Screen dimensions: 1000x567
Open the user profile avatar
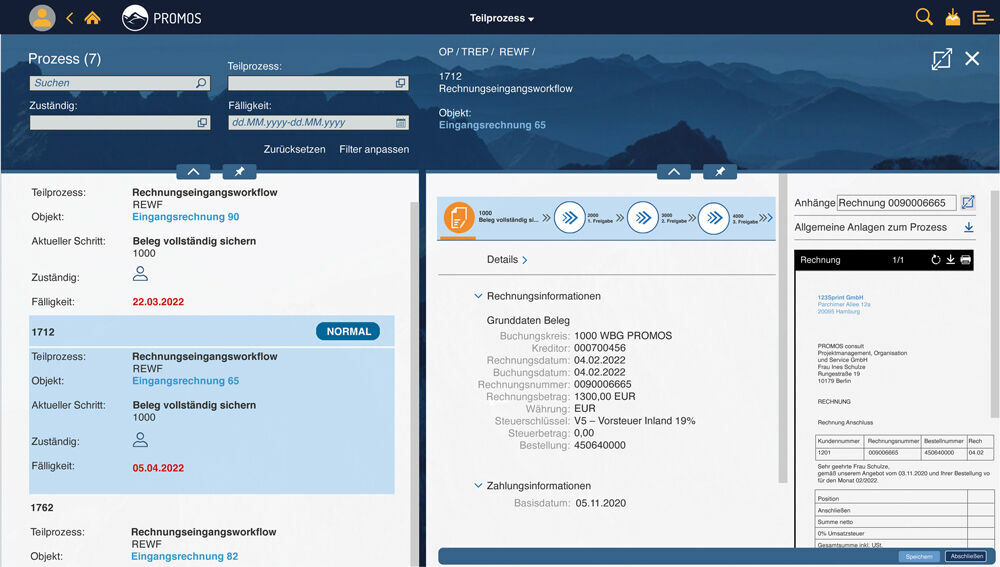click(42, 18)
